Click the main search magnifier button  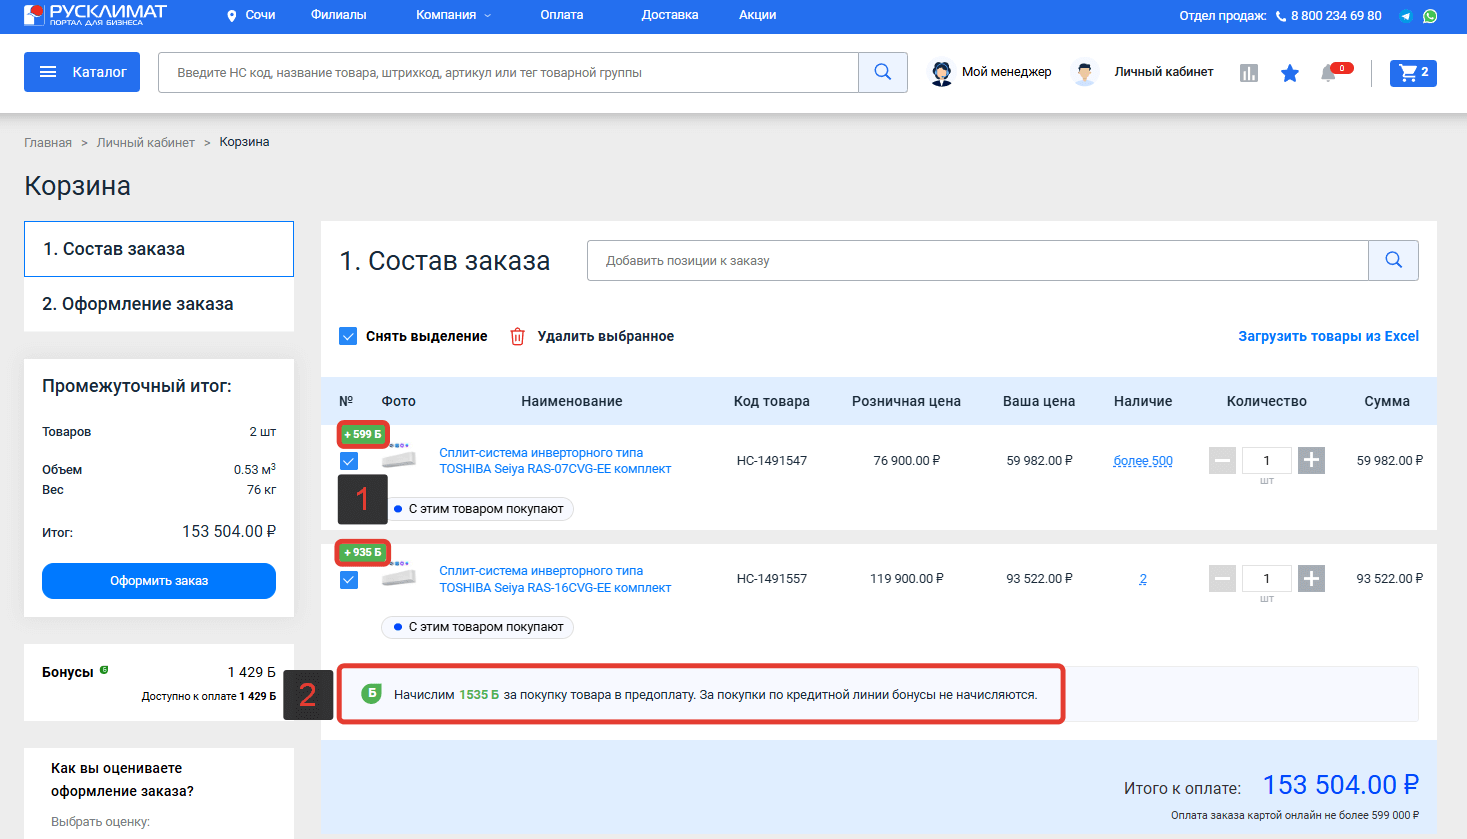click(x=883, y=72)
